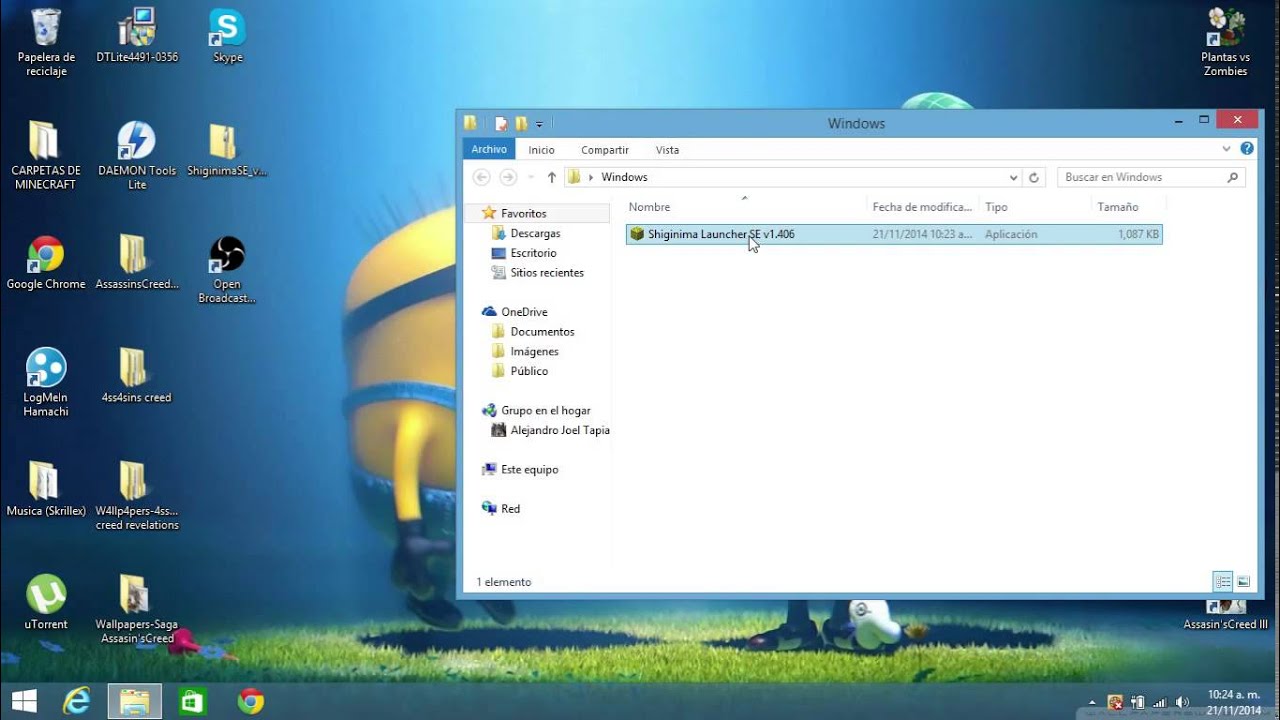The height and width of the screenshot is (720, 1280).
Task: Open Documentos under OneDrive
Action: 542,332
